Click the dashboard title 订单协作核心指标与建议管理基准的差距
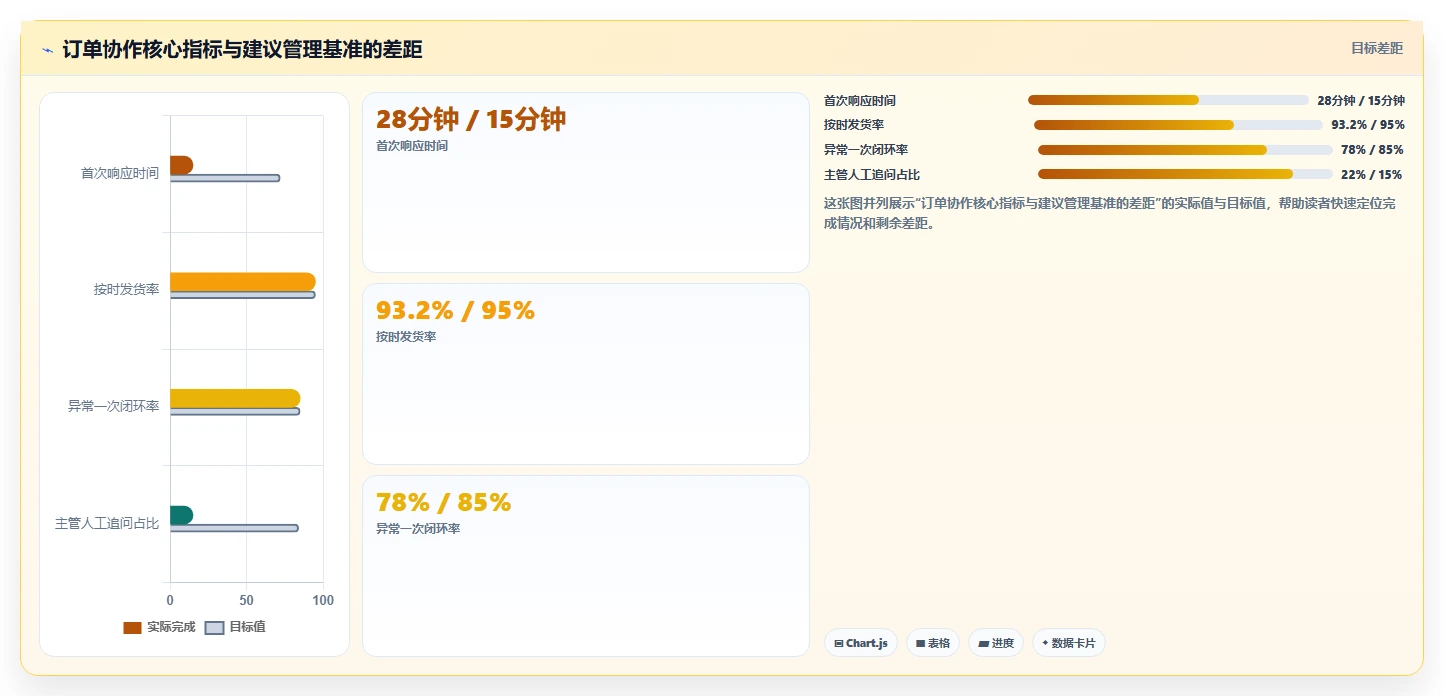This screenshot has width=1444, height=696. (242, 49)
